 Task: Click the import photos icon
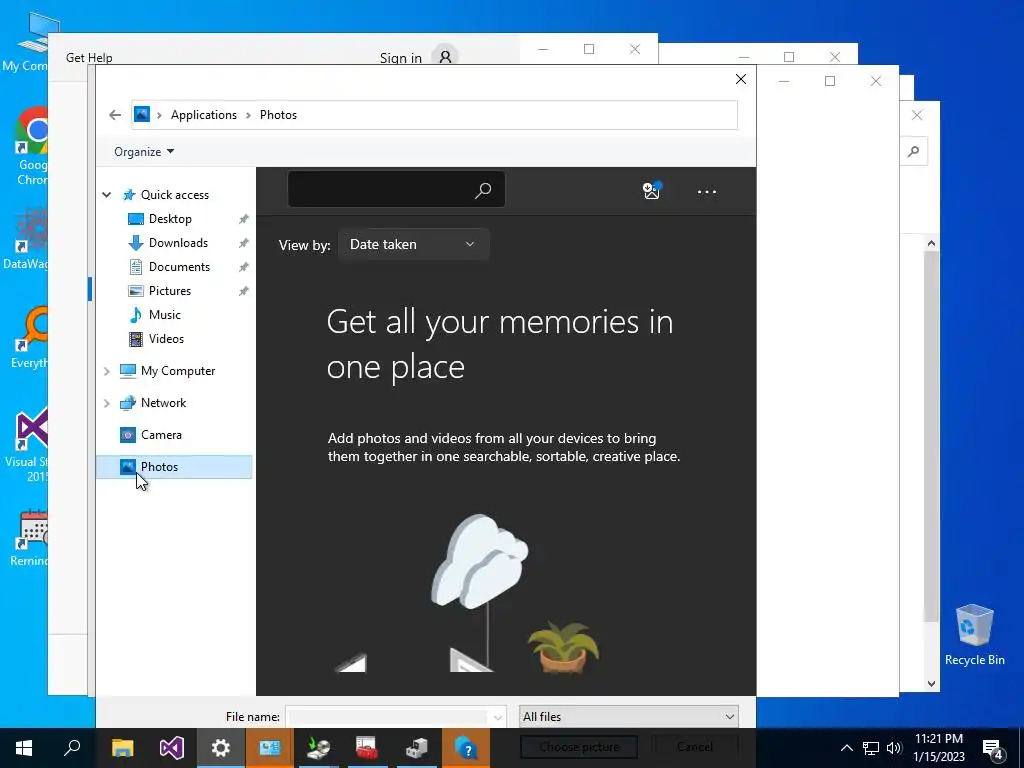click(652, 190)
